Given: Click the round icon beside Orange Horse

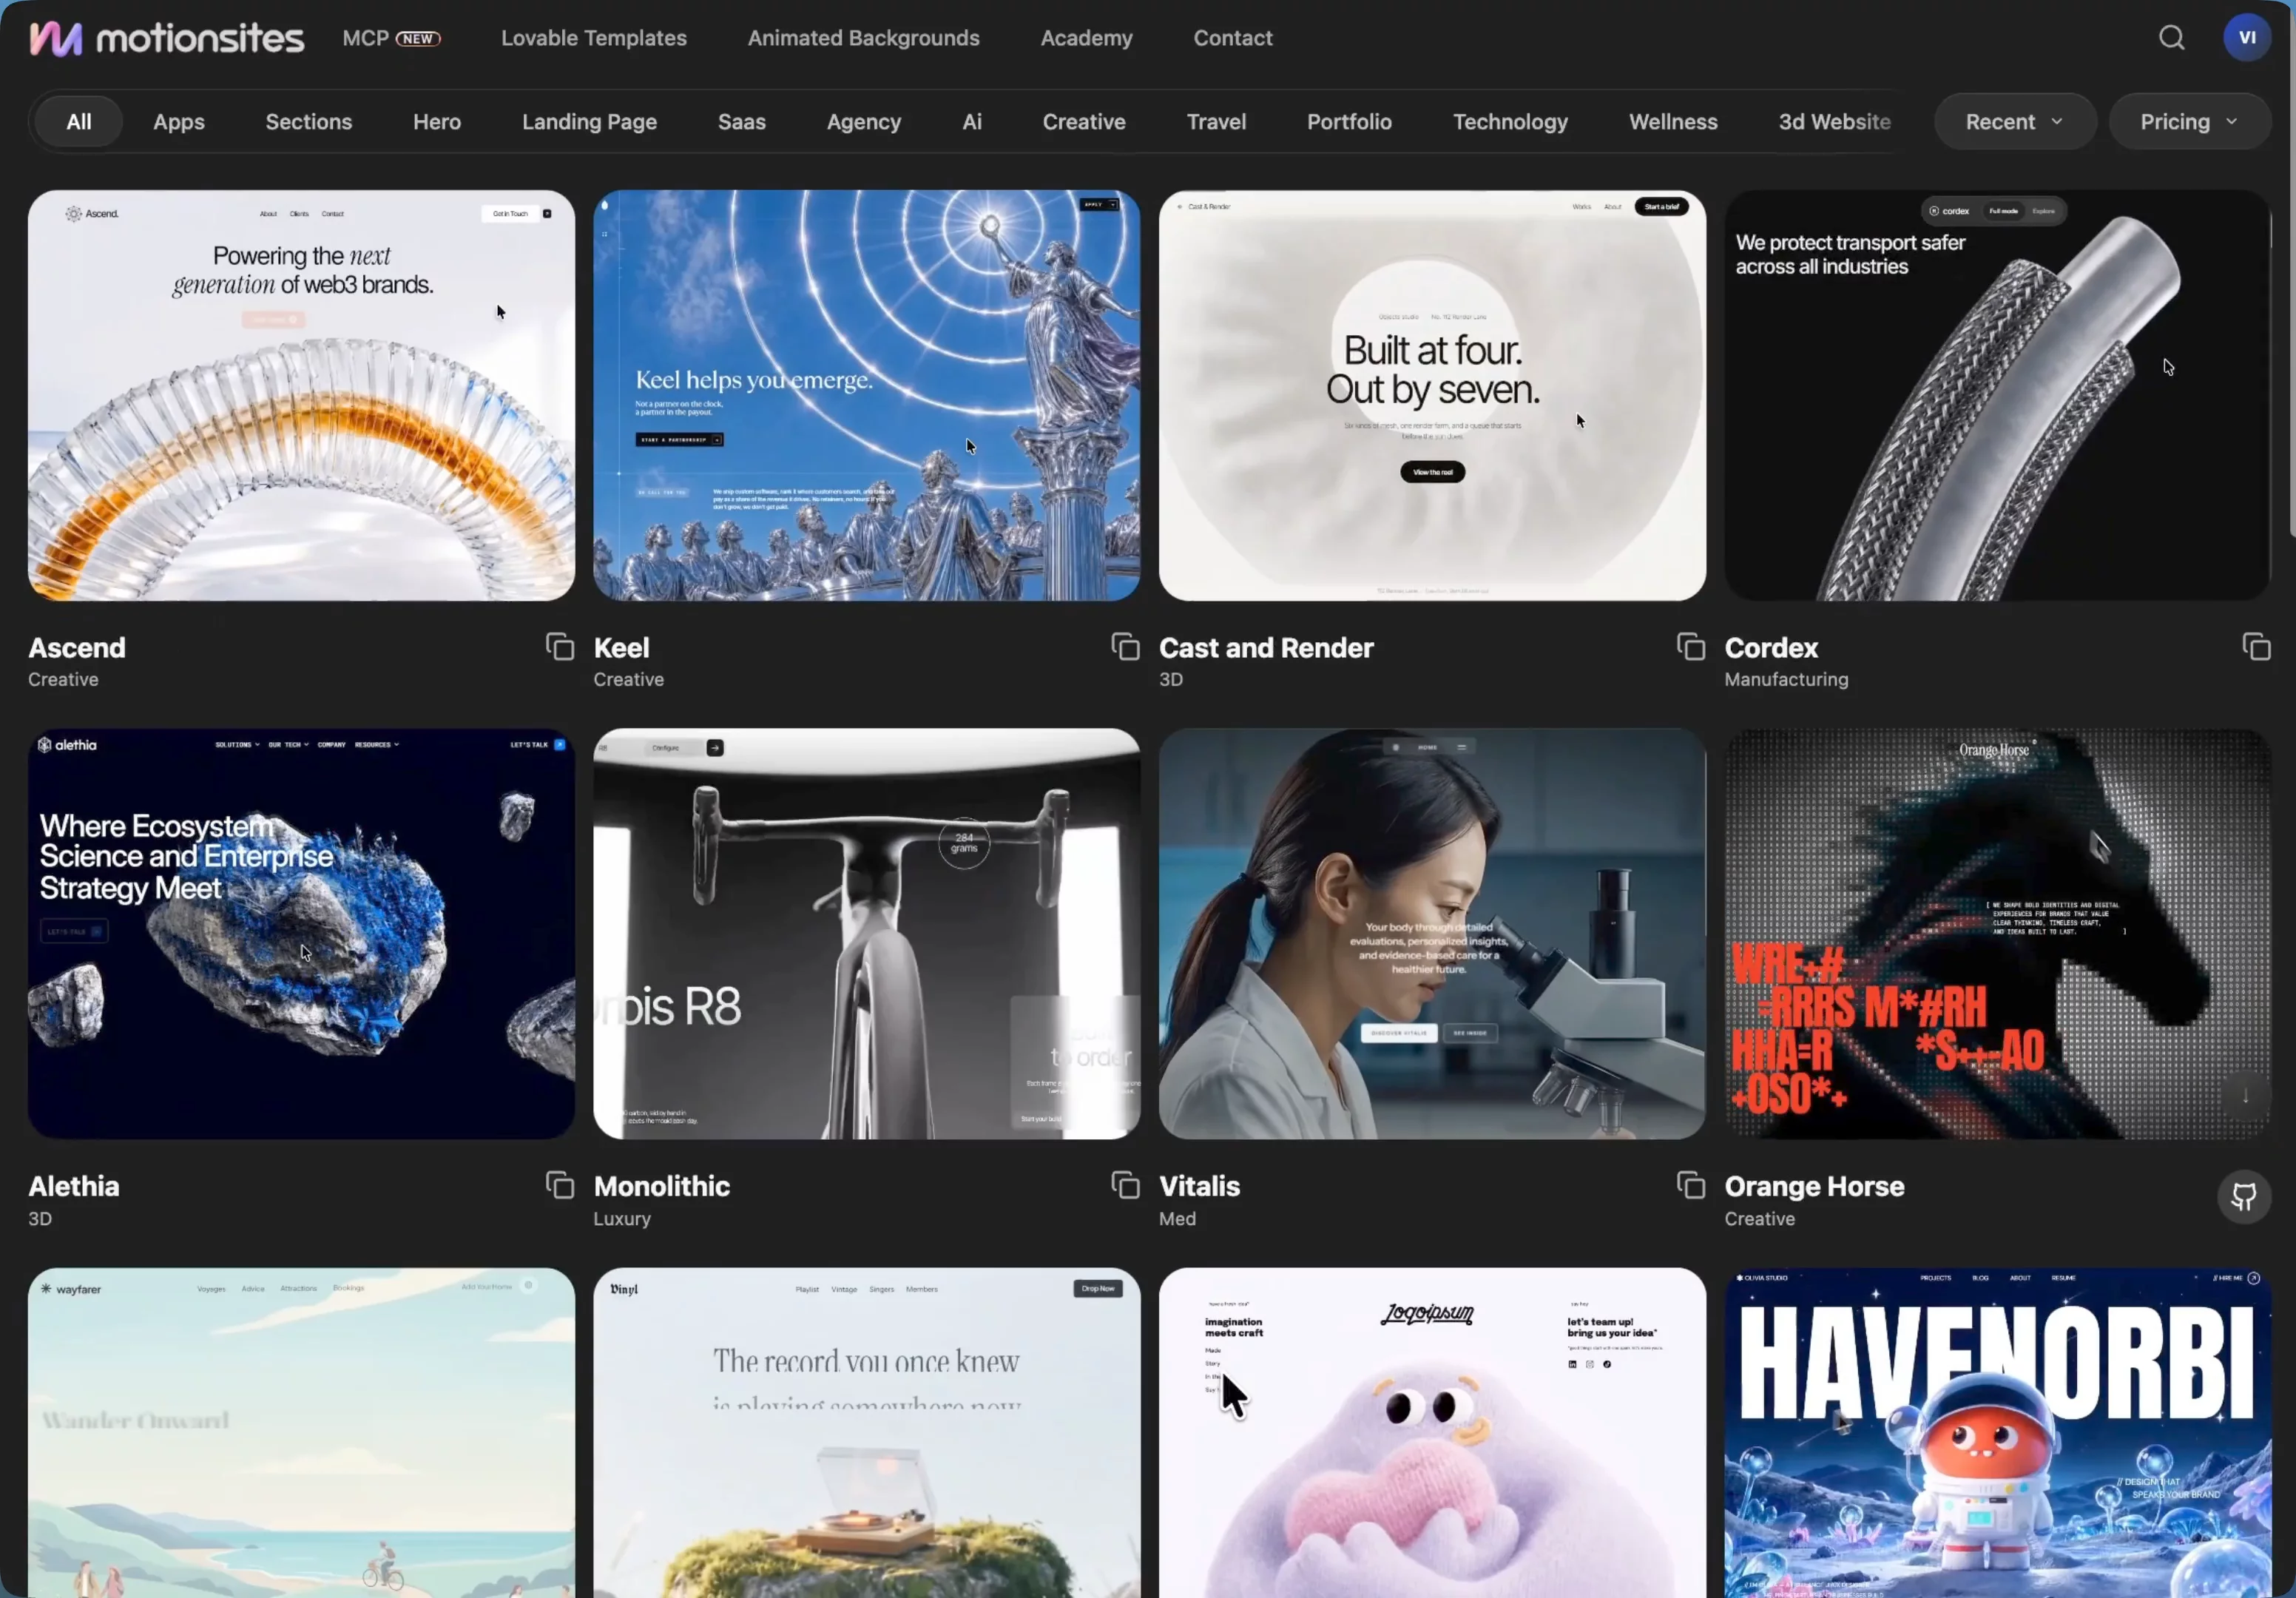Looking at the screenshot, I should tap(2244, 1196).
